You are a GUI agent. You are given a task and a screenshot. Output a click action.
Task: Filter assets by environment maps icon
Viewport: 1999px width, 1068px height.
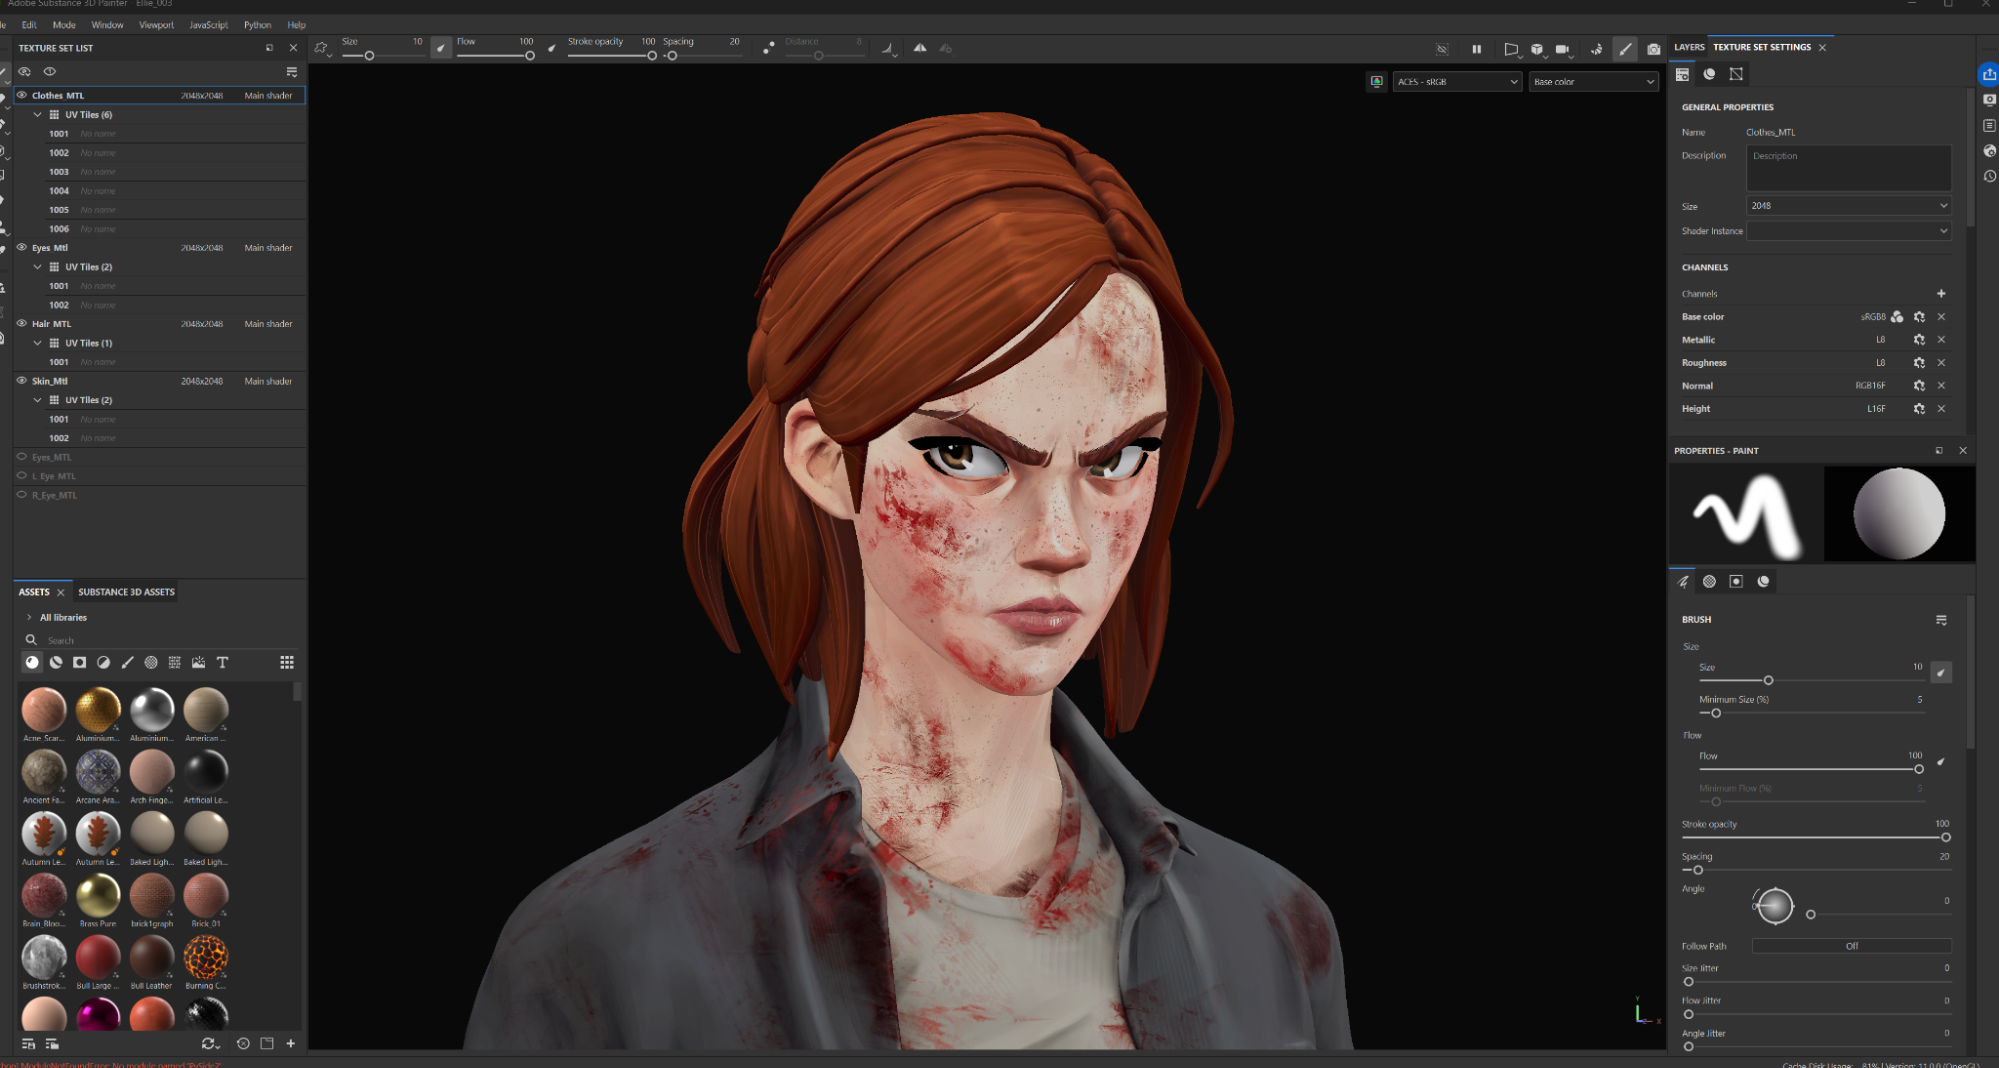point(199,662)
